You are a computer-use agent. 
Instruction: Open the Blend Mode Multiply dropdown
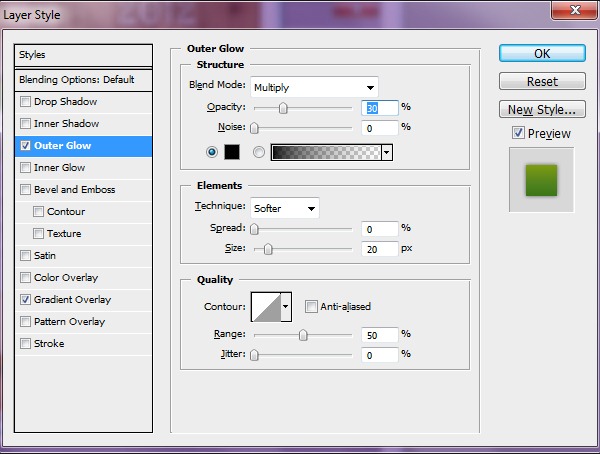(314, 87)
